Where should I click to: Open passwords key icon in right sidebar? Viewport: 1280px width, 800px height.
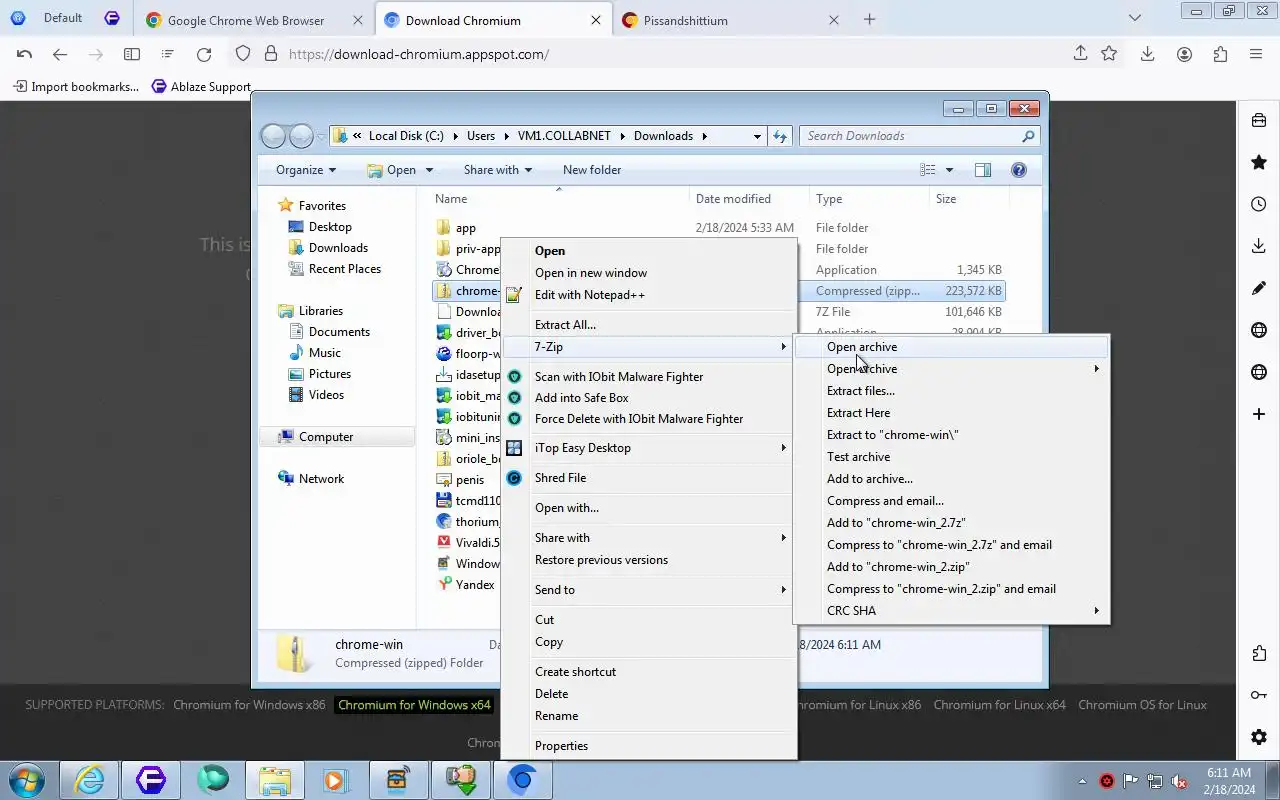point(1259,696)
